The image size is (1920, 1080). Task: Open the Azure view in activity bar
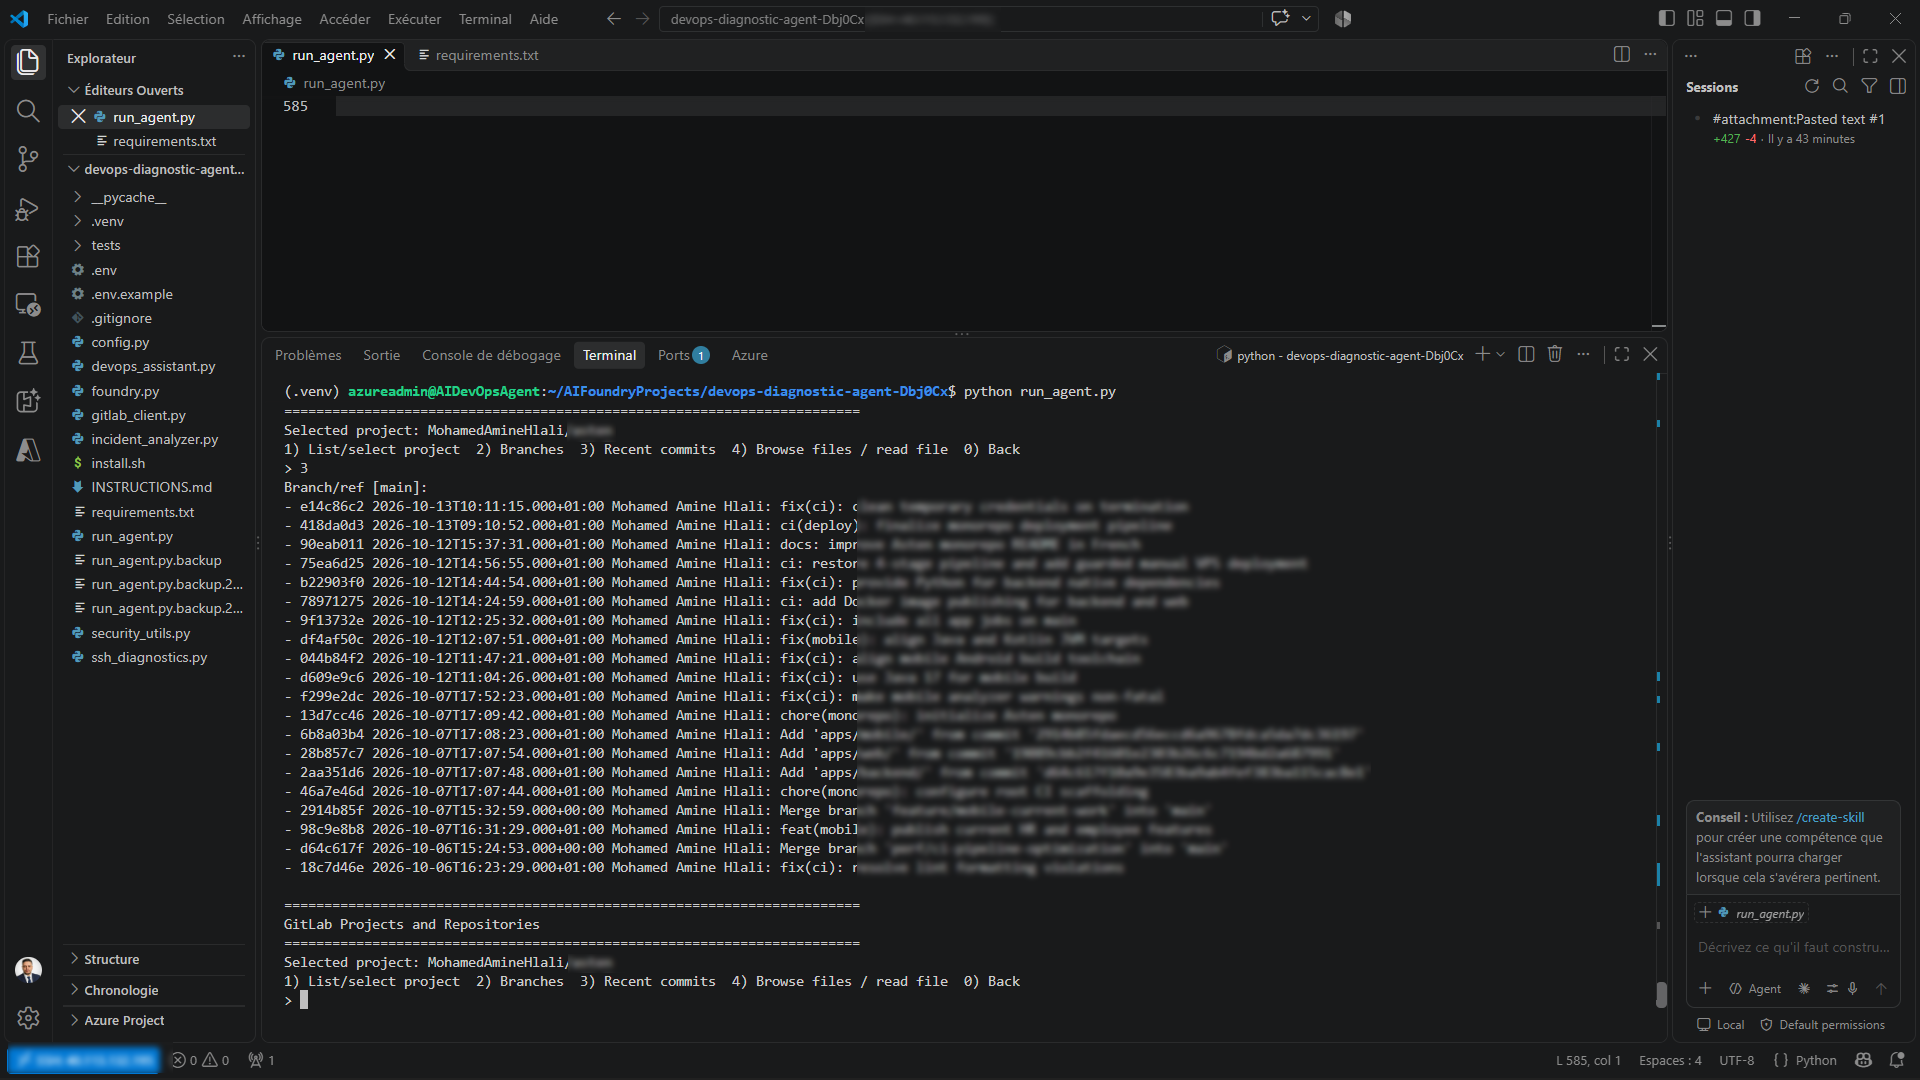click(x=28, y=450)
